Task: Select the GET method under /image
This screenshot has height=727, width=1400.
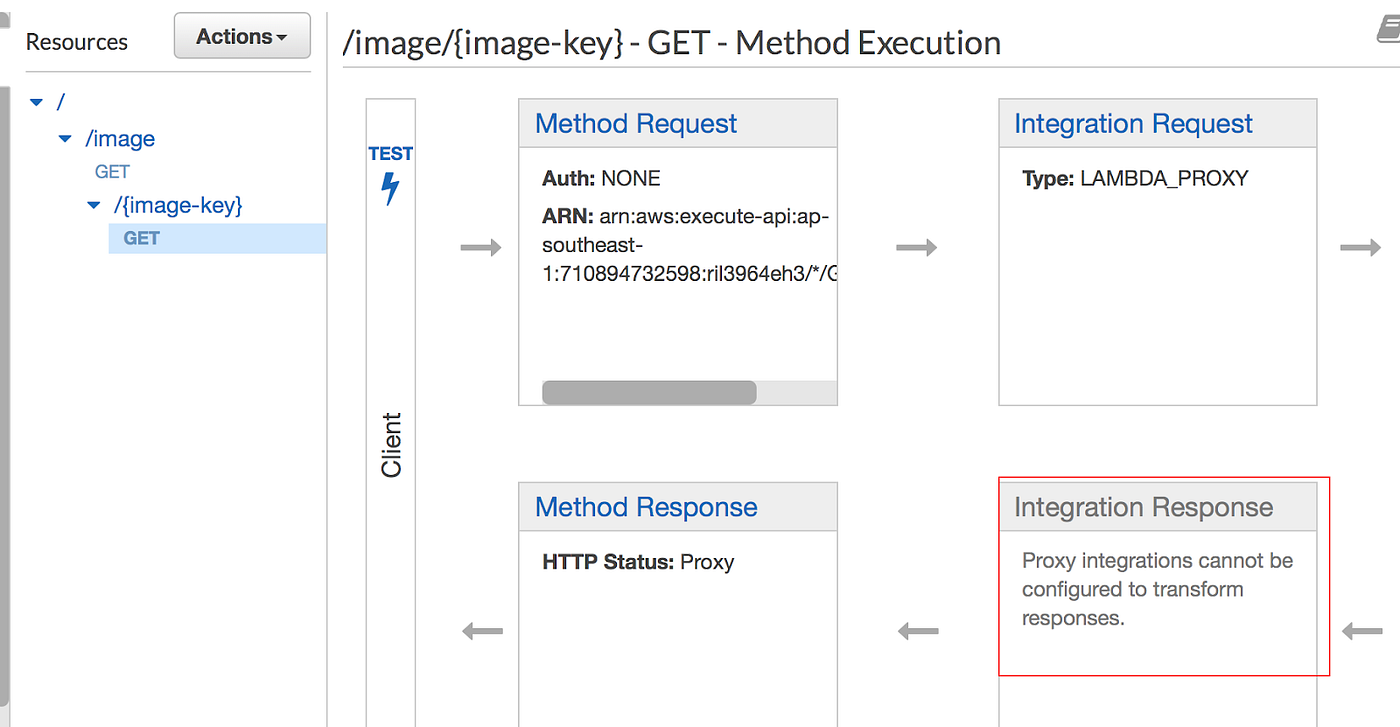Action: pos(111,171)
